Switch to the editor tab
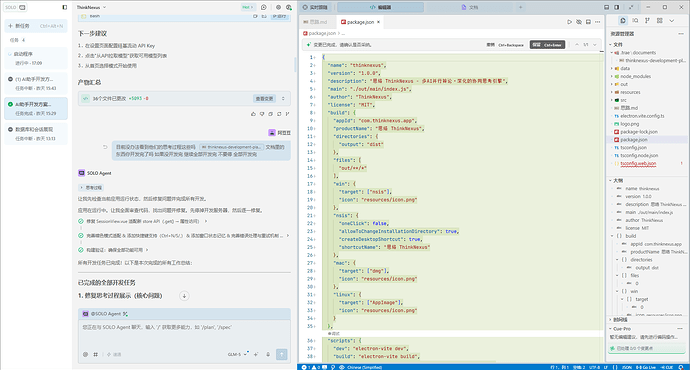The height and width of the screenshot is (370, 690). click(380, 7)
